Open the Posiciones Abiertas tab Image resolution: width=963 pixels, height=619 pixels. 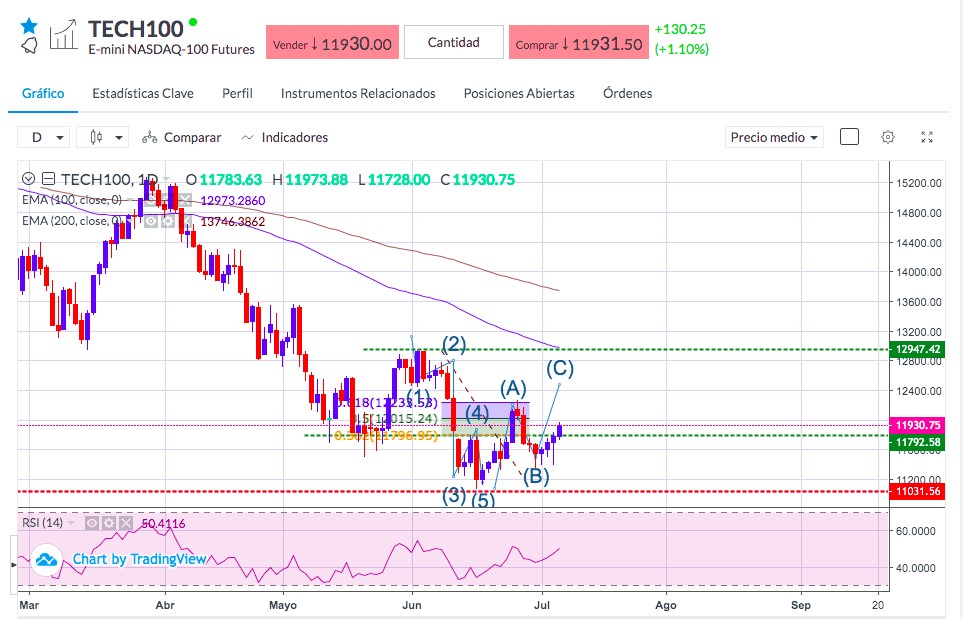click(x=519, y=93)
